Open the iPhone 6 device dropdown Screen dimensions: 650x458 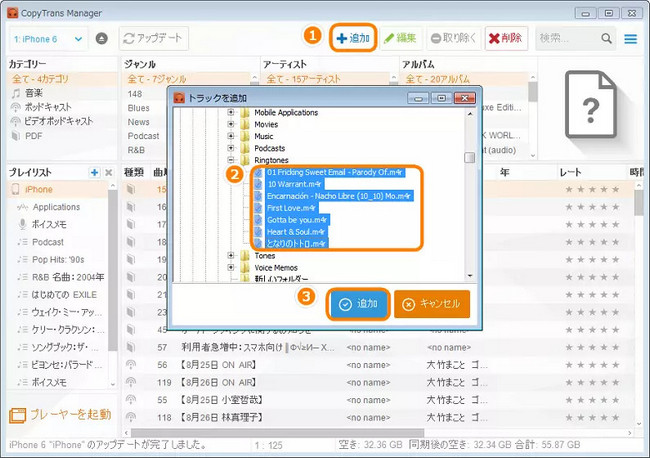coord(48,39)
